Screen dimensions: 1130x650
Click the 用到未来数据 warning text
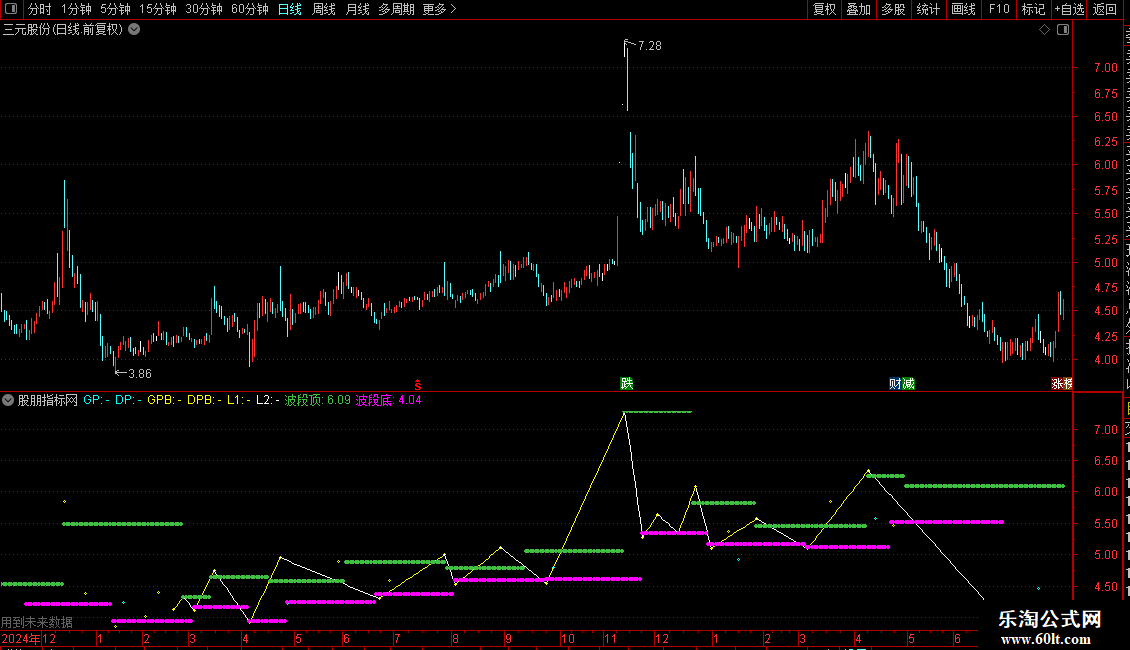pyautogui.click(x=37, y=622)
